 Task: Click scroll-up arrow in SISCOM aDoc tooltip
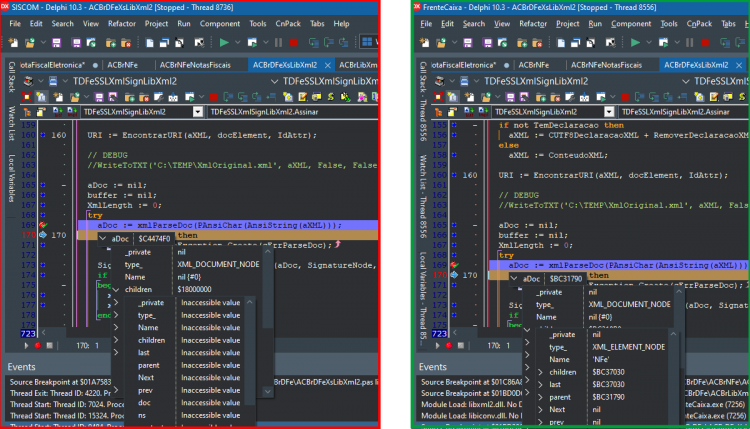pyautogui.click(x=268, y=252)
